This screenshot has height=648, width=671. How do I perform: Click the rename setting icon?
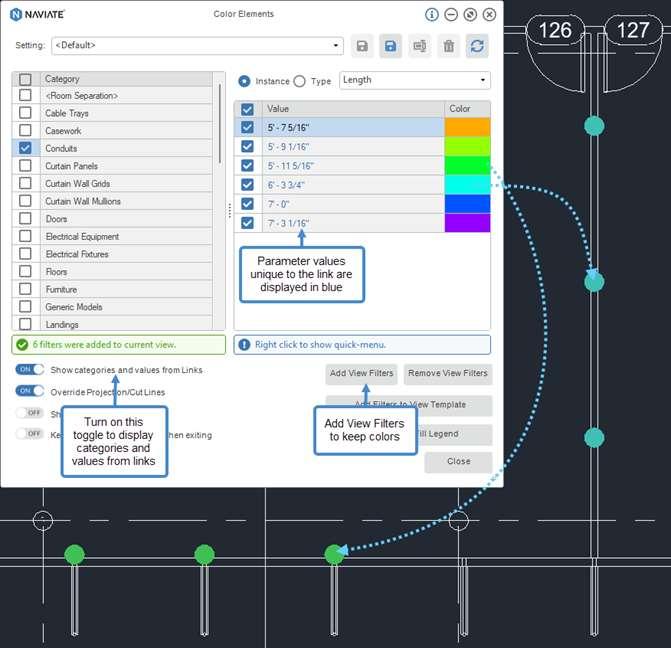[x=419, y=46]
